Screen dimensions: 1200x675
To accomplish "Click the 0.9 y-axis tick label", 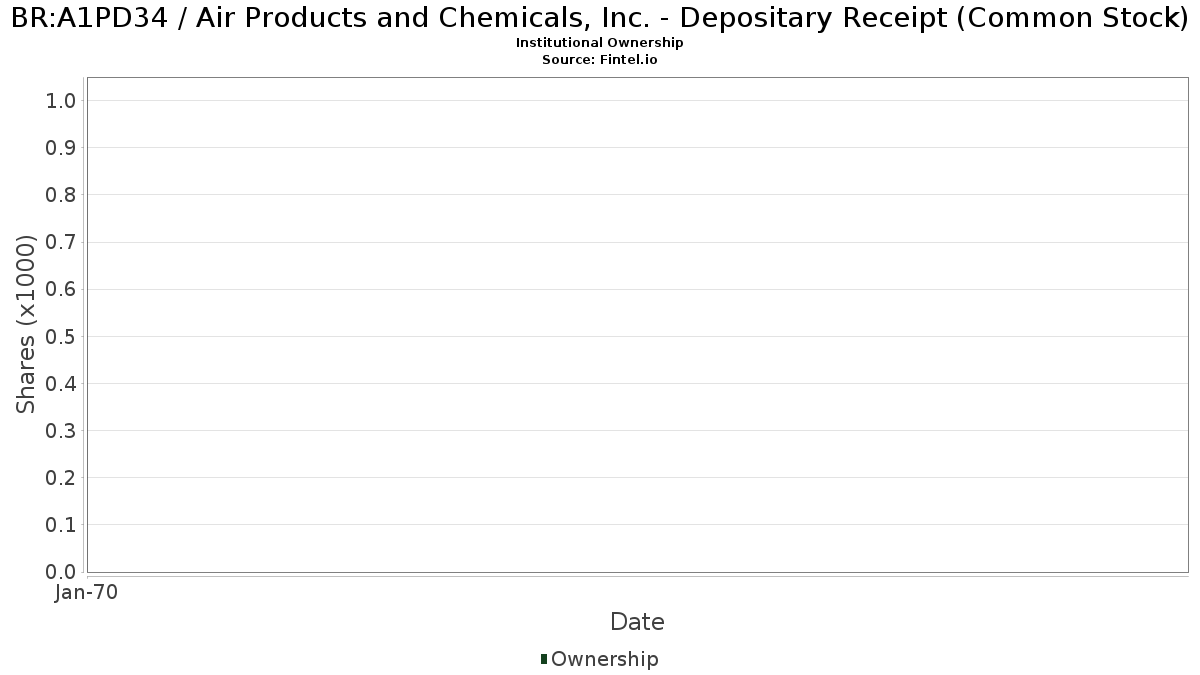I will pos(61,147).
